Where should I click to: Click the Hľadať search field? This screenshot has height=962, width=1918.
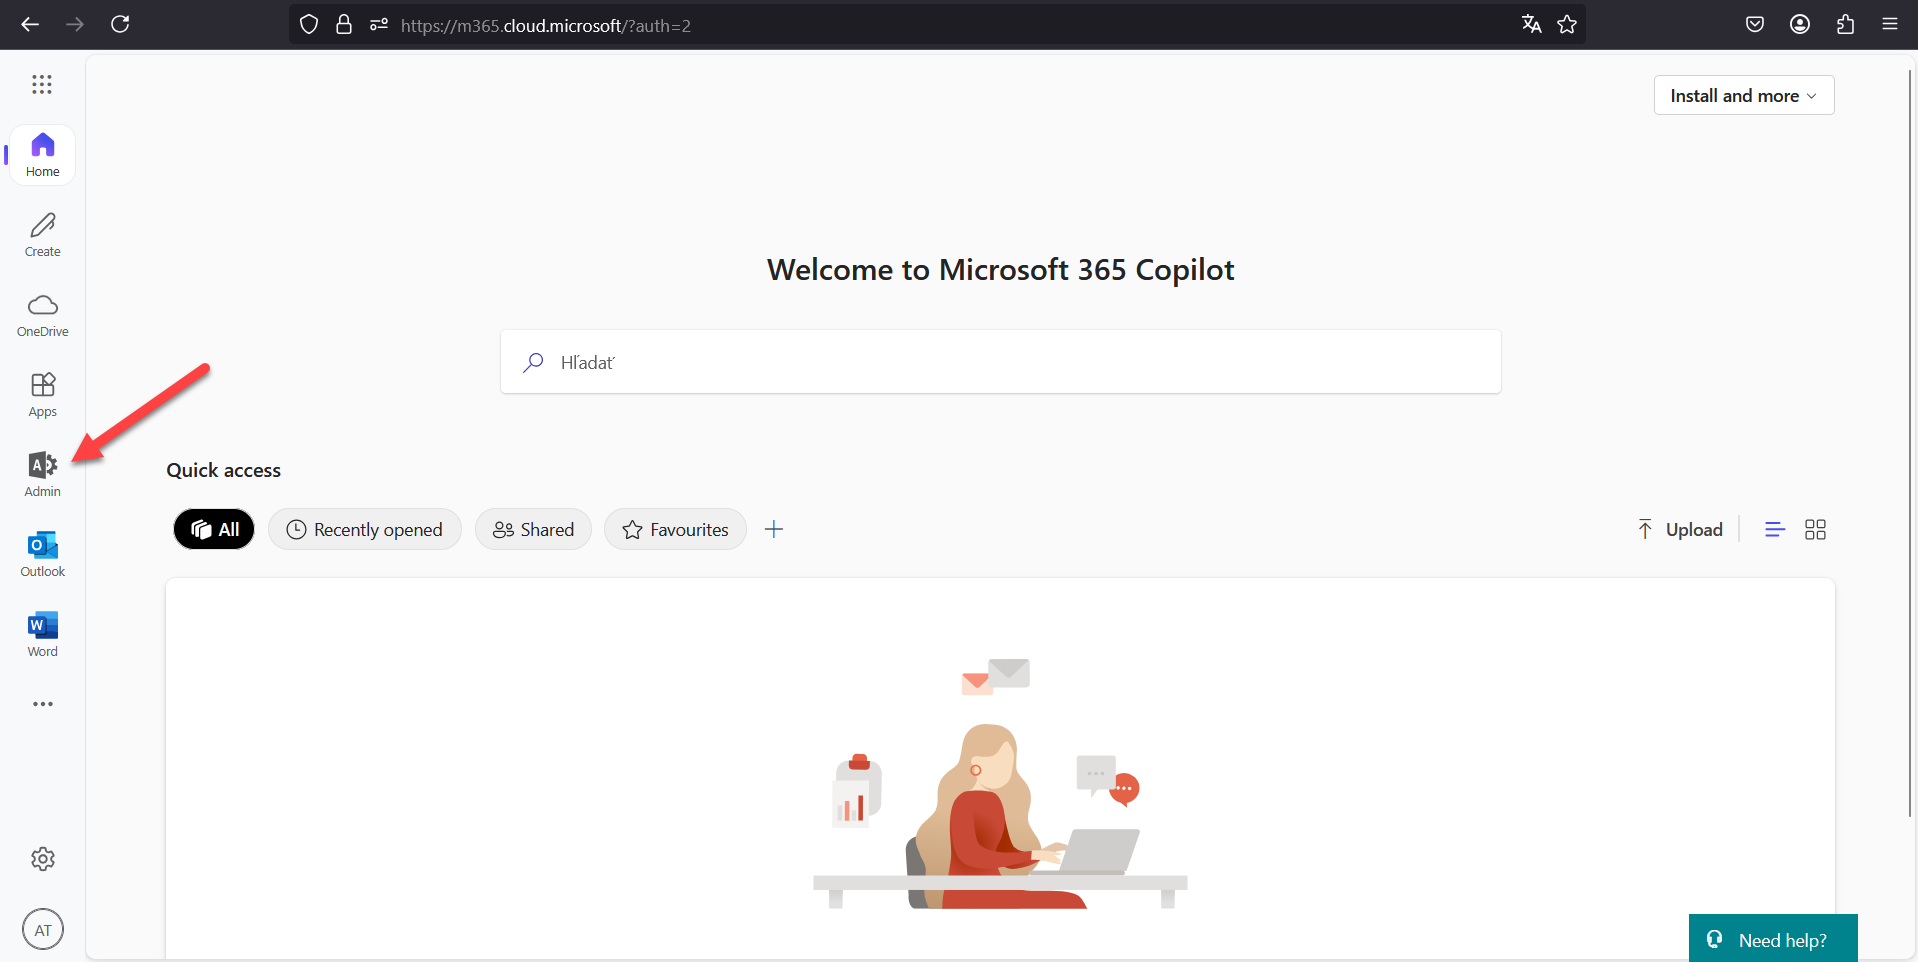tap(1000, 362)
